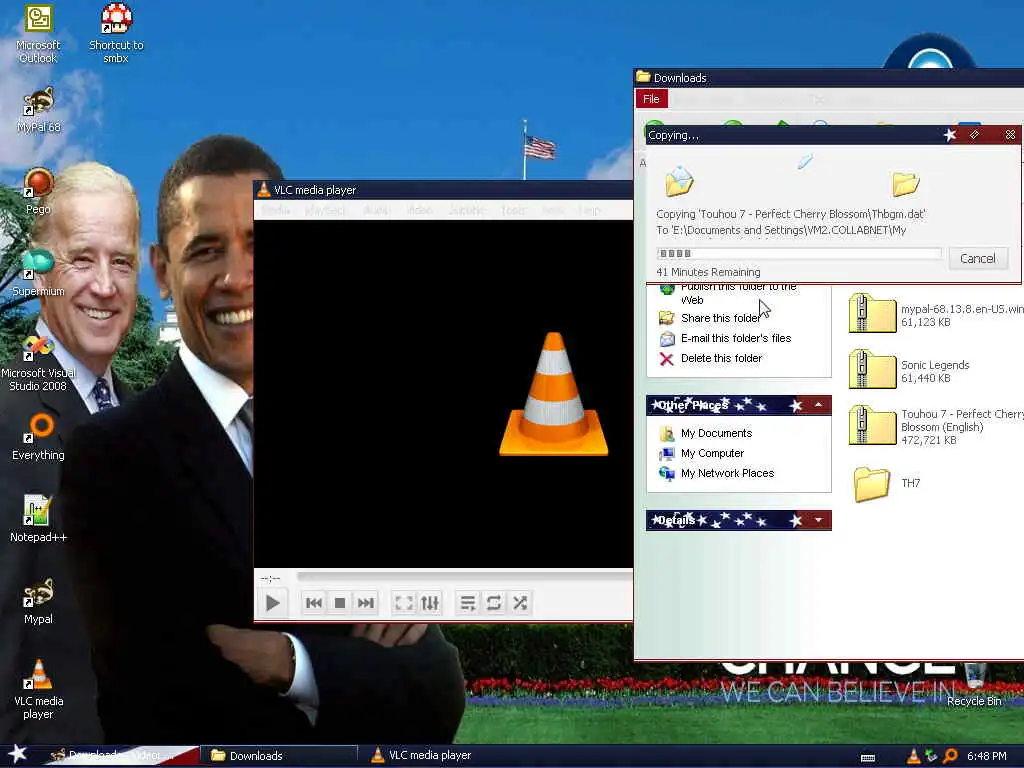The width and height of the screenshot is (1024, 768).
Task: Select the Supermium browser shortcut
Action: point(38,273)
